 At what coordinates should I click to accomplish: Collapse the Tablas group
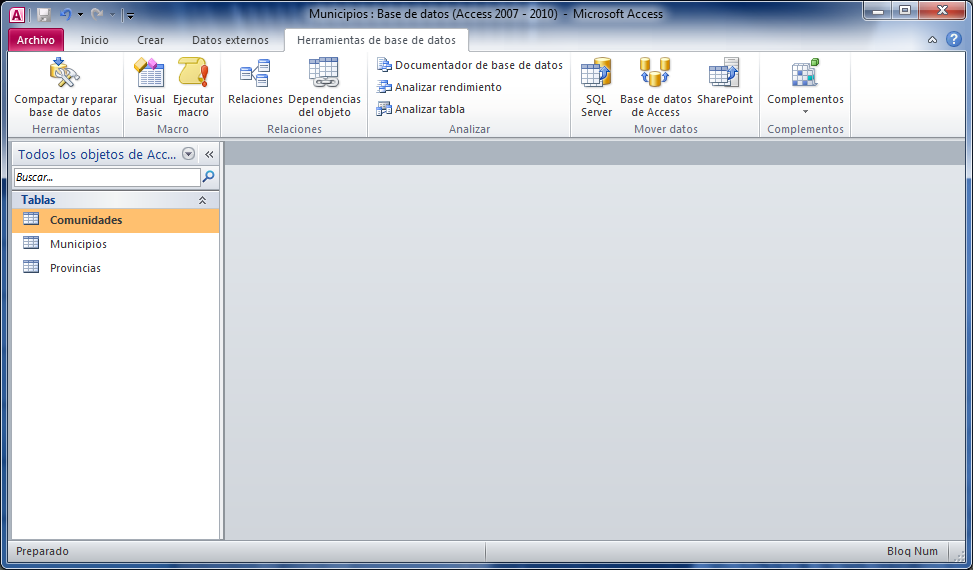(202, 200)
